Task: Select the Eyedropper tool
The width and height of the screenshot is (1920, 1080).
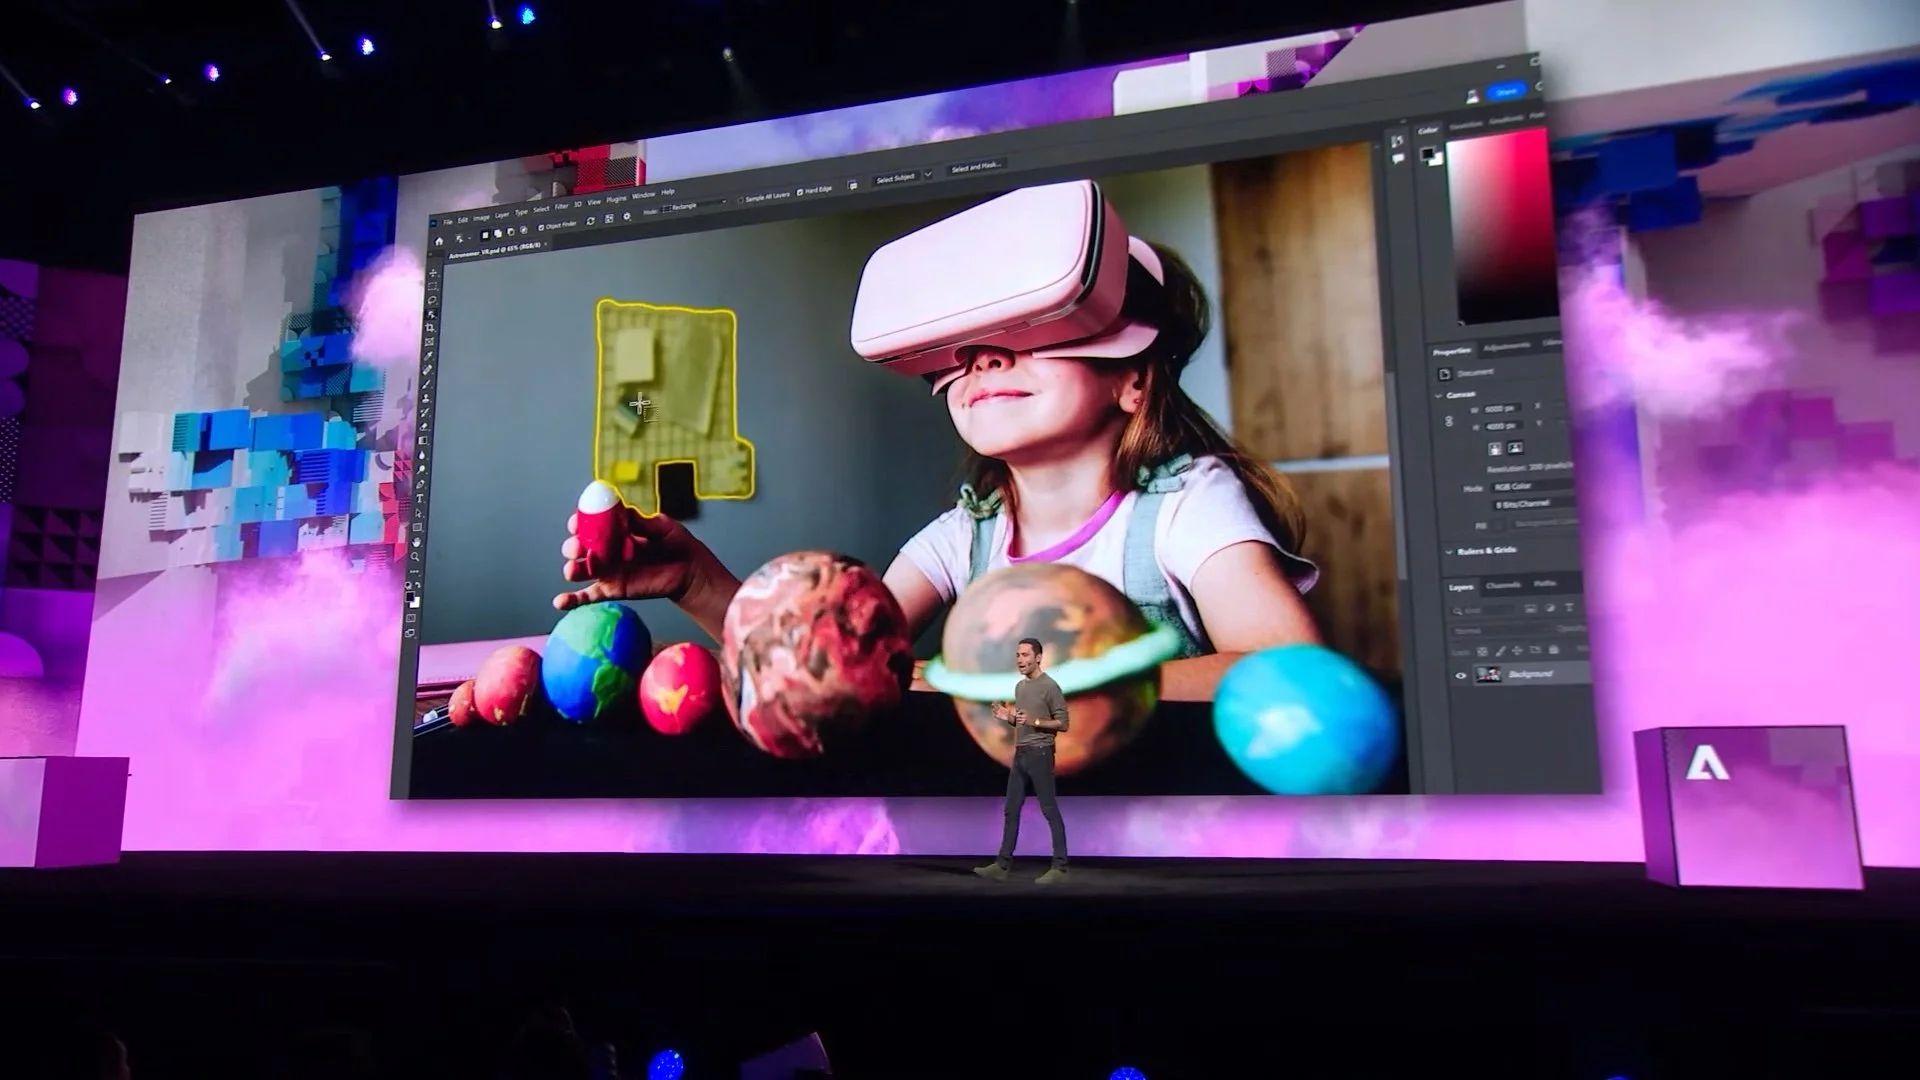Action: [x=428, y=356]
